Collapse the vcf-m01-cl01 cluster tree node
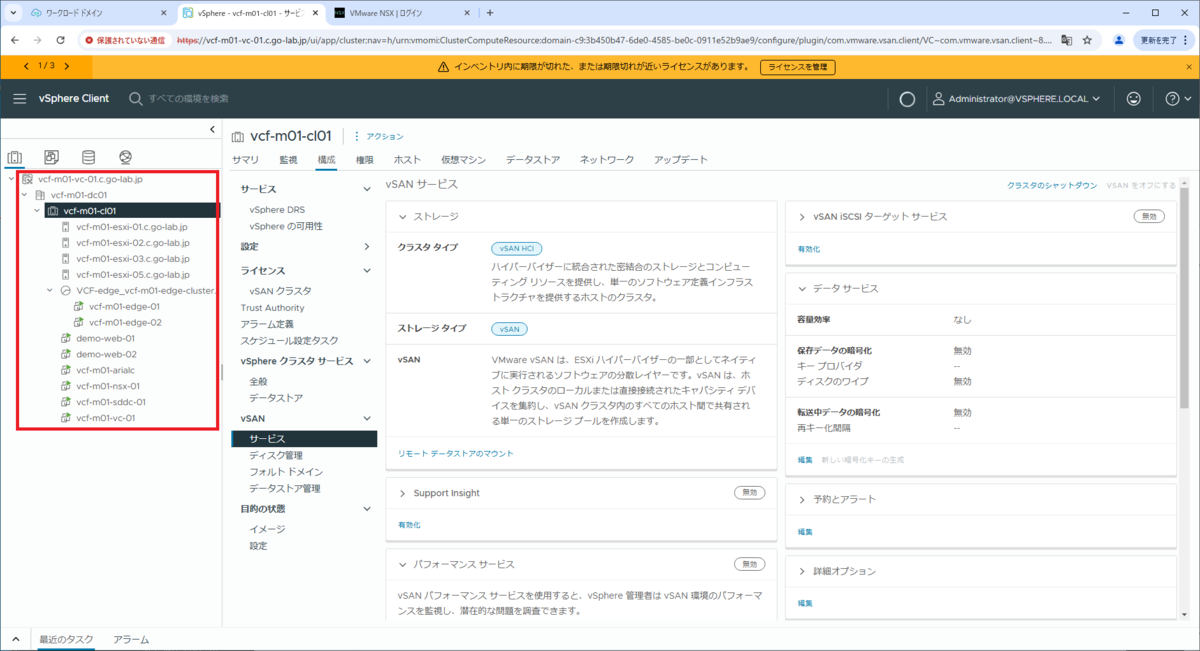The width and height of the screenshot is (1200, 651). point(37,211)
